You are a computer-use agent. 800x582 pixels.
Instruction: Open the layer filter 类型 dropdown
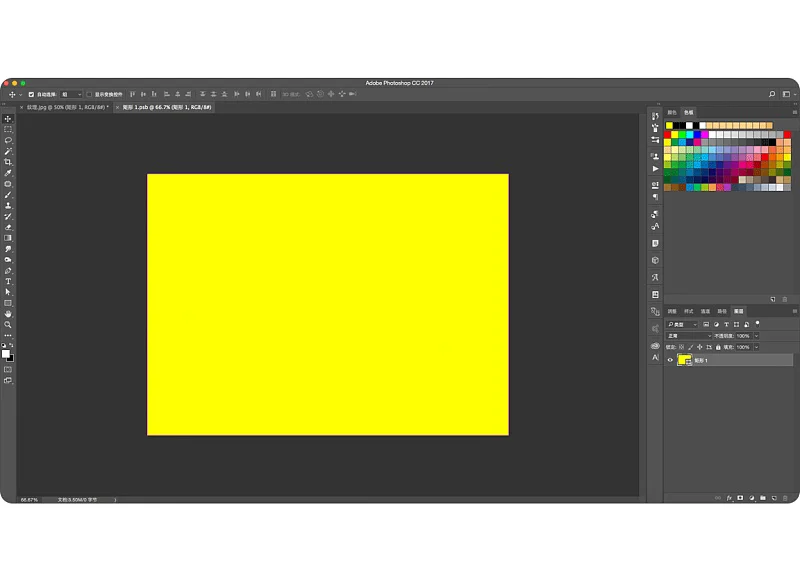click(682, 324)
